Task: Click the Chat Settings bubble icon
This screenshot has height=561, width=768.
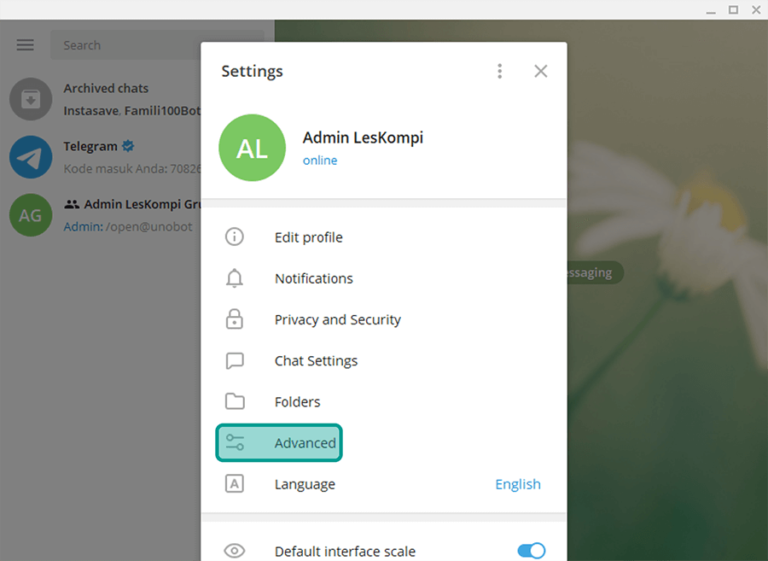Action: pyautogui.click(x=235, y=361)
